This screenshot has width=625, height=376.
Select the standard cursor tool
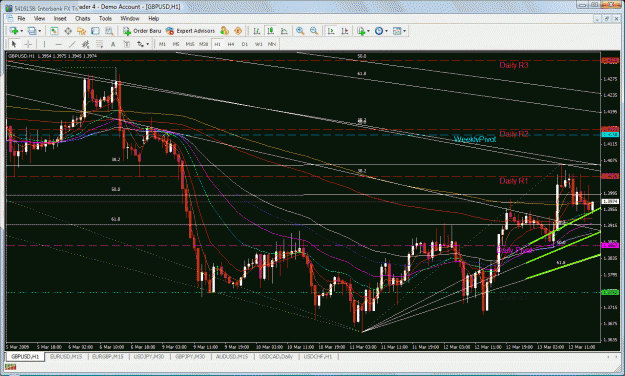[x=14, y=44]
